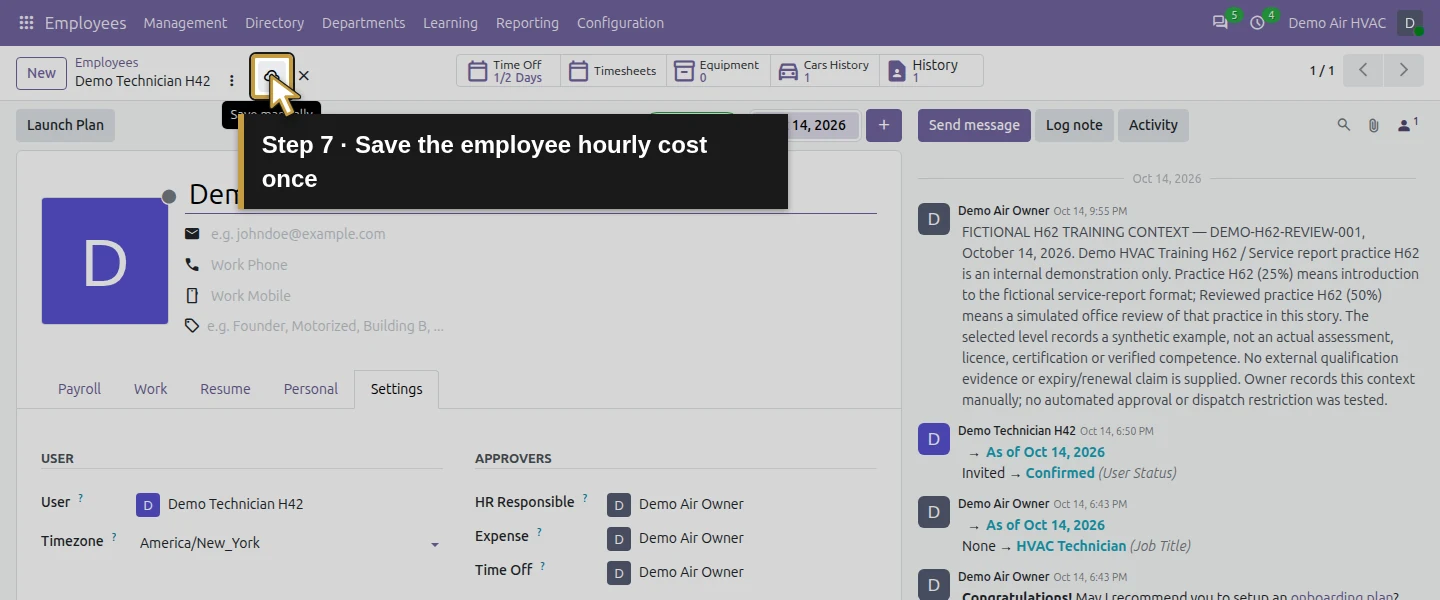Click the plus button beside the date
The width and height of the screenshot is (1440, 600).
click(x=884, y=125)
